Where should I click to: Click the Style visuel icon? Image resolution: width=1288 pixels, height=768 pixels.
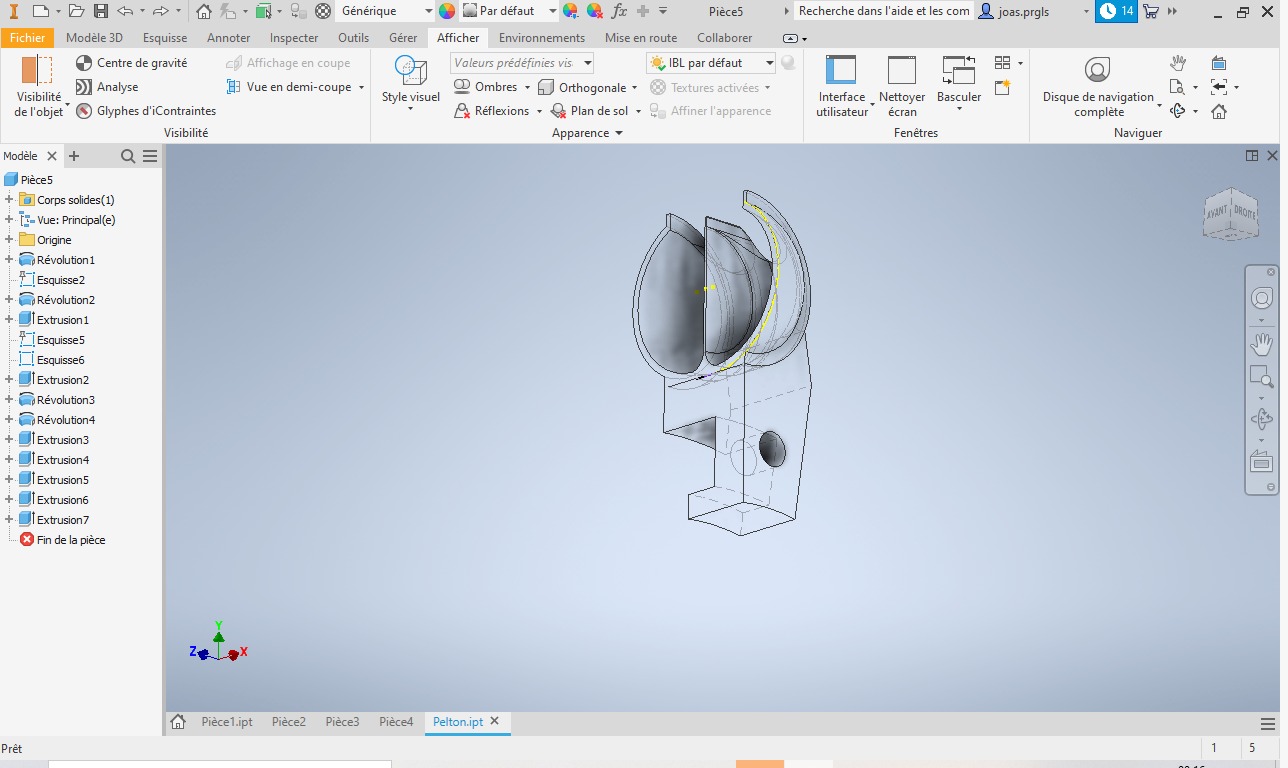[410, 72]
